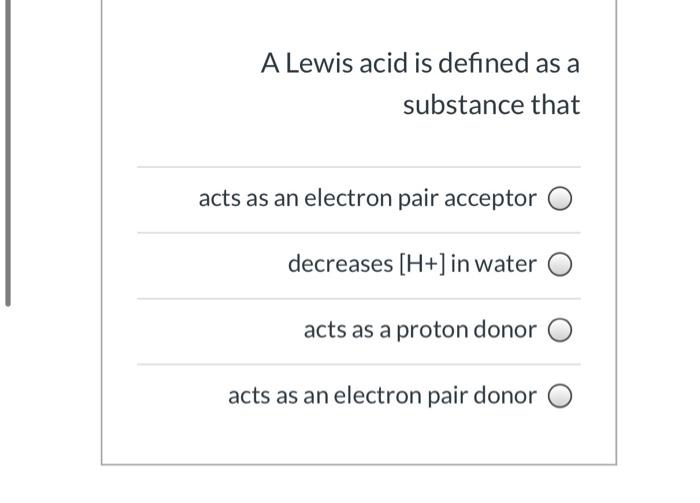Click the 'acts as a proton donor' answer text
Viewport: 700px width, 503px height.
coord(420,330)
